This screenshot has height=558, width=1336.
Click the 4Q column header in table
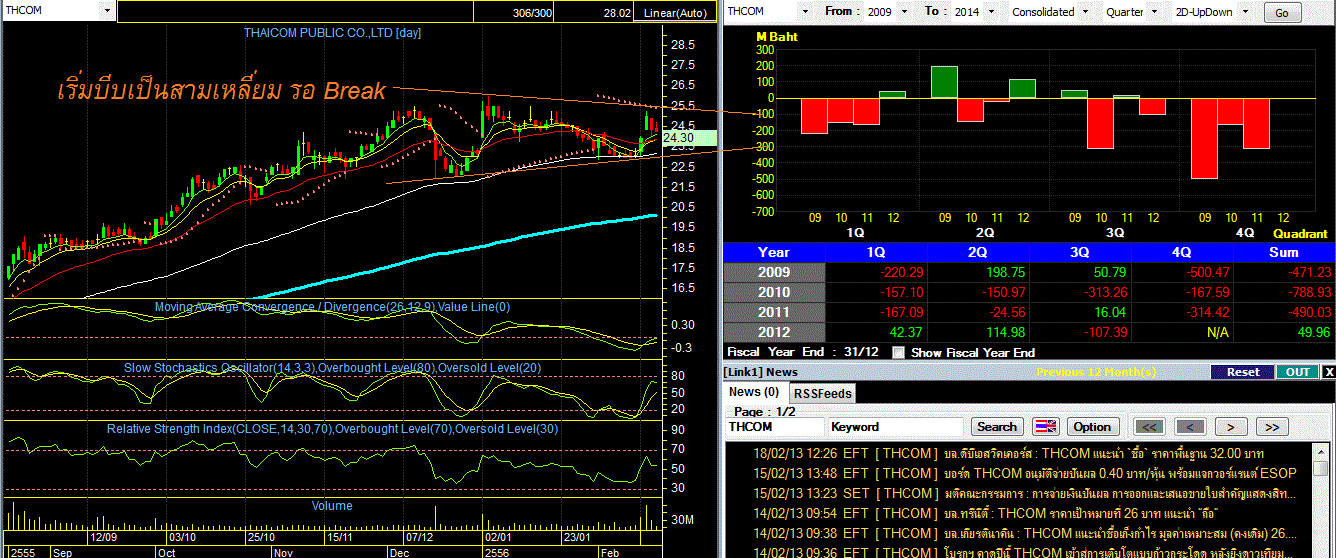[x=1182, y=252]
